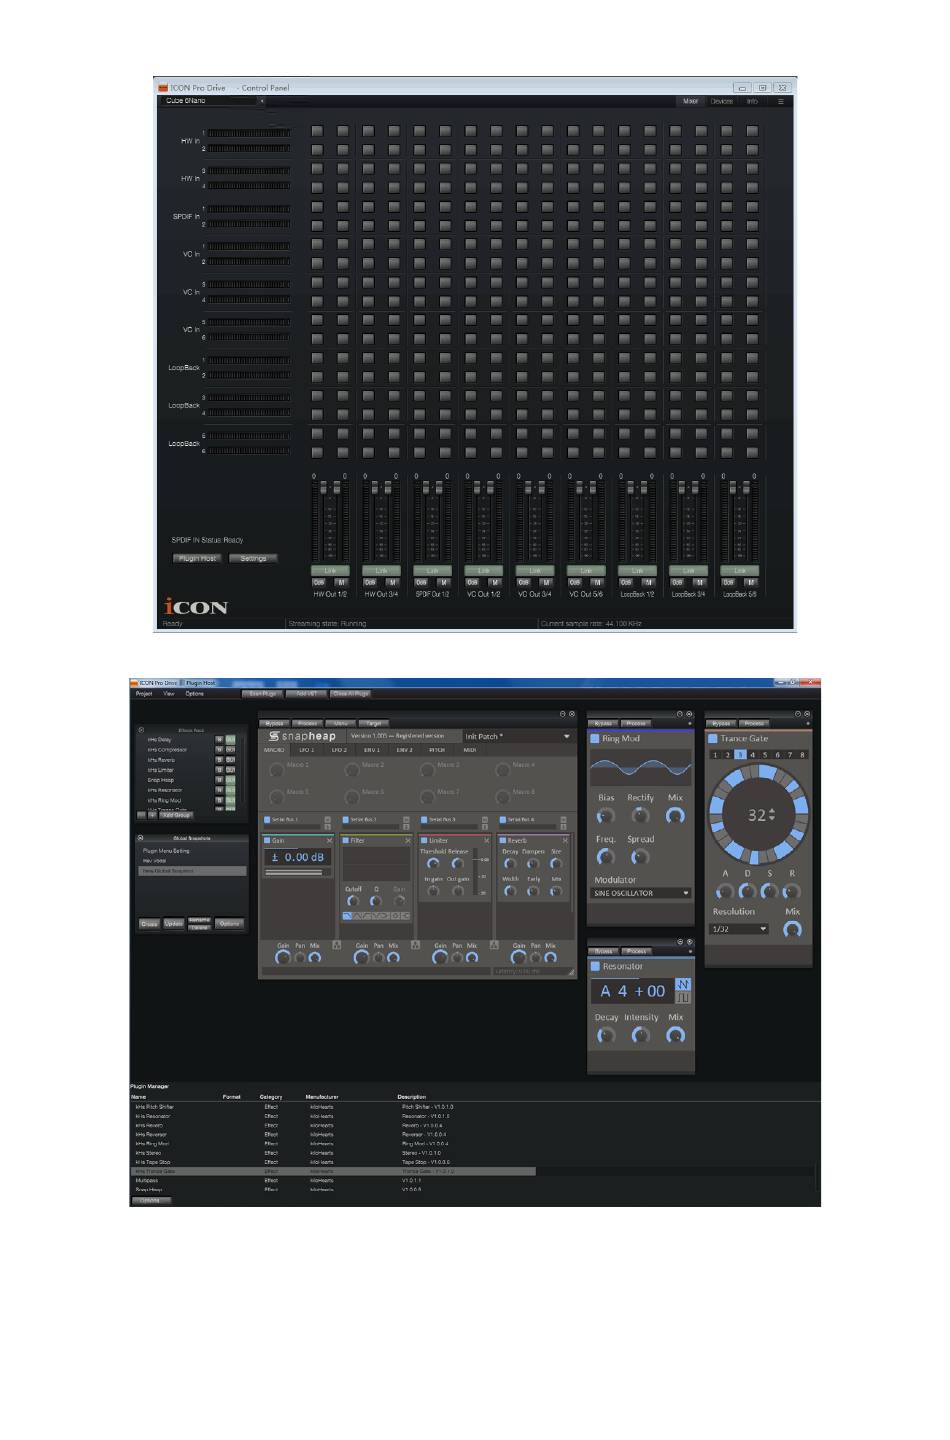Click the Trance Gate step count stepper
This screenshot has height=1440, width=950.
(x=772, y=815)
